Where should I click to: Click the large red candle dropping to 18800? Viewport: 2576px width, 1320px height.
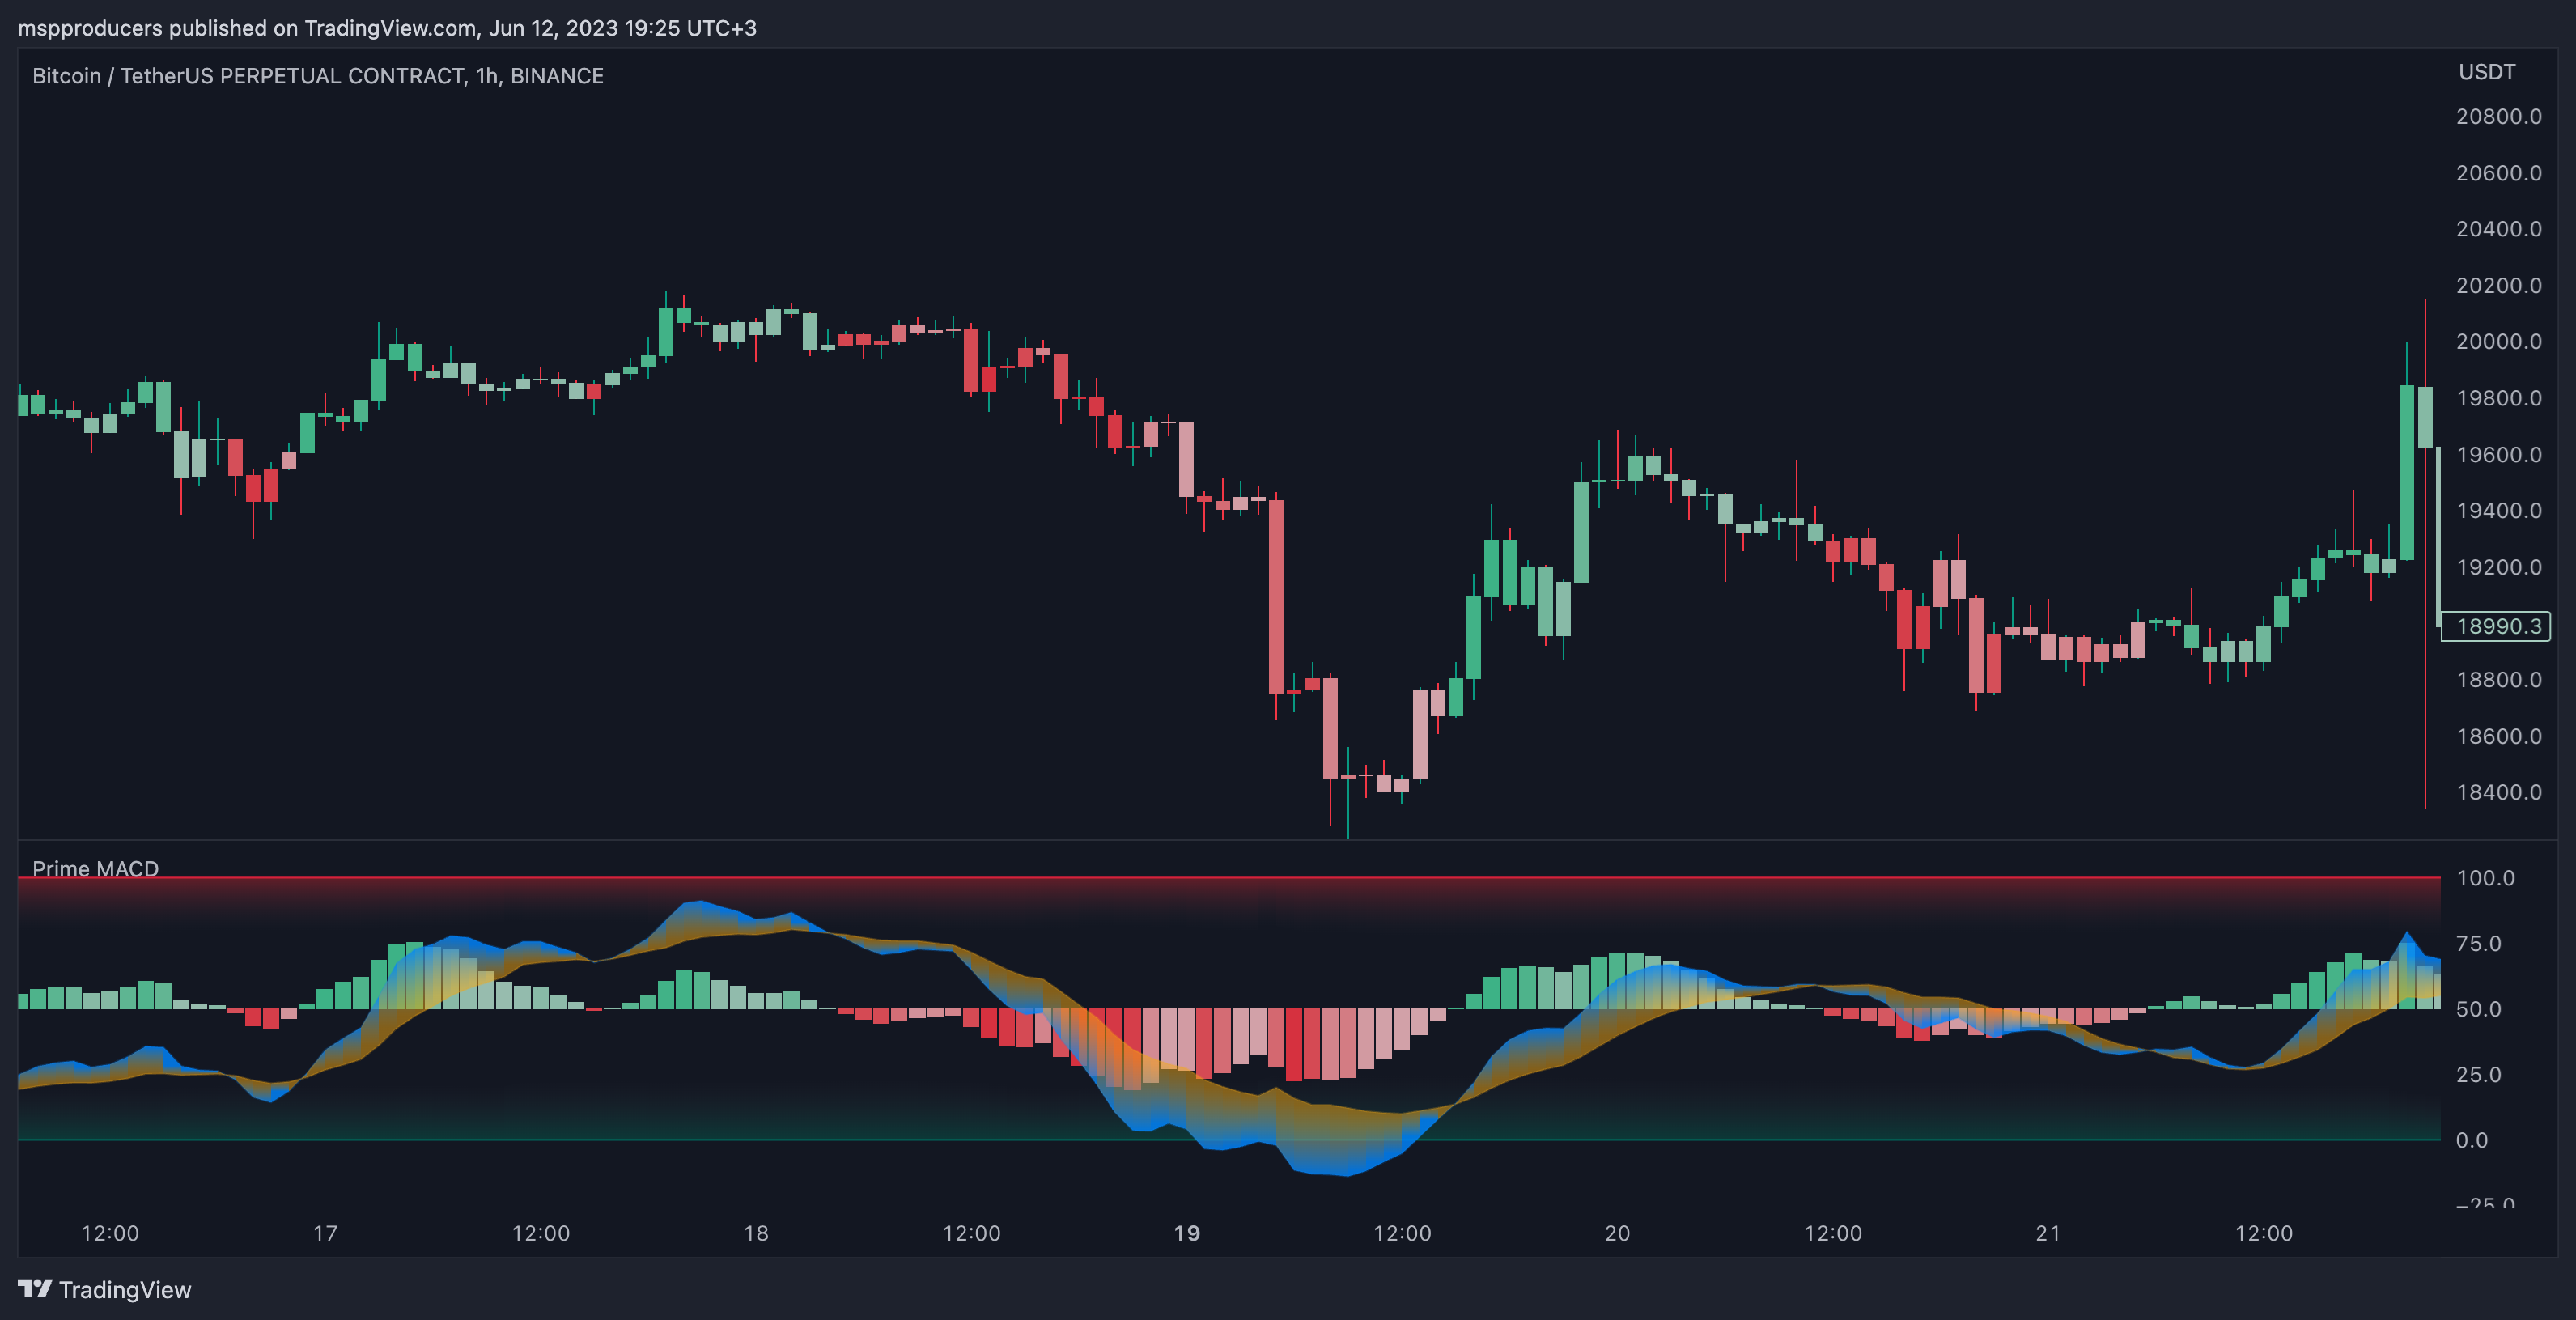click(1276, 596)
